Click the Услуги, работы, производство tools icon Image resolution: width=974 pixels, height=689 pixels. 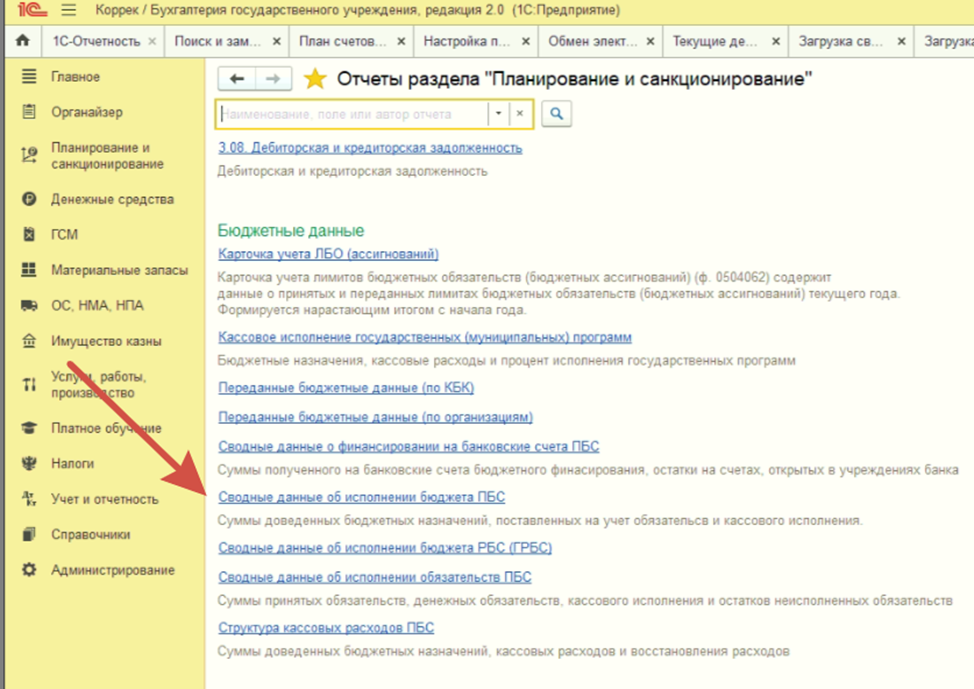pos(29,385)
